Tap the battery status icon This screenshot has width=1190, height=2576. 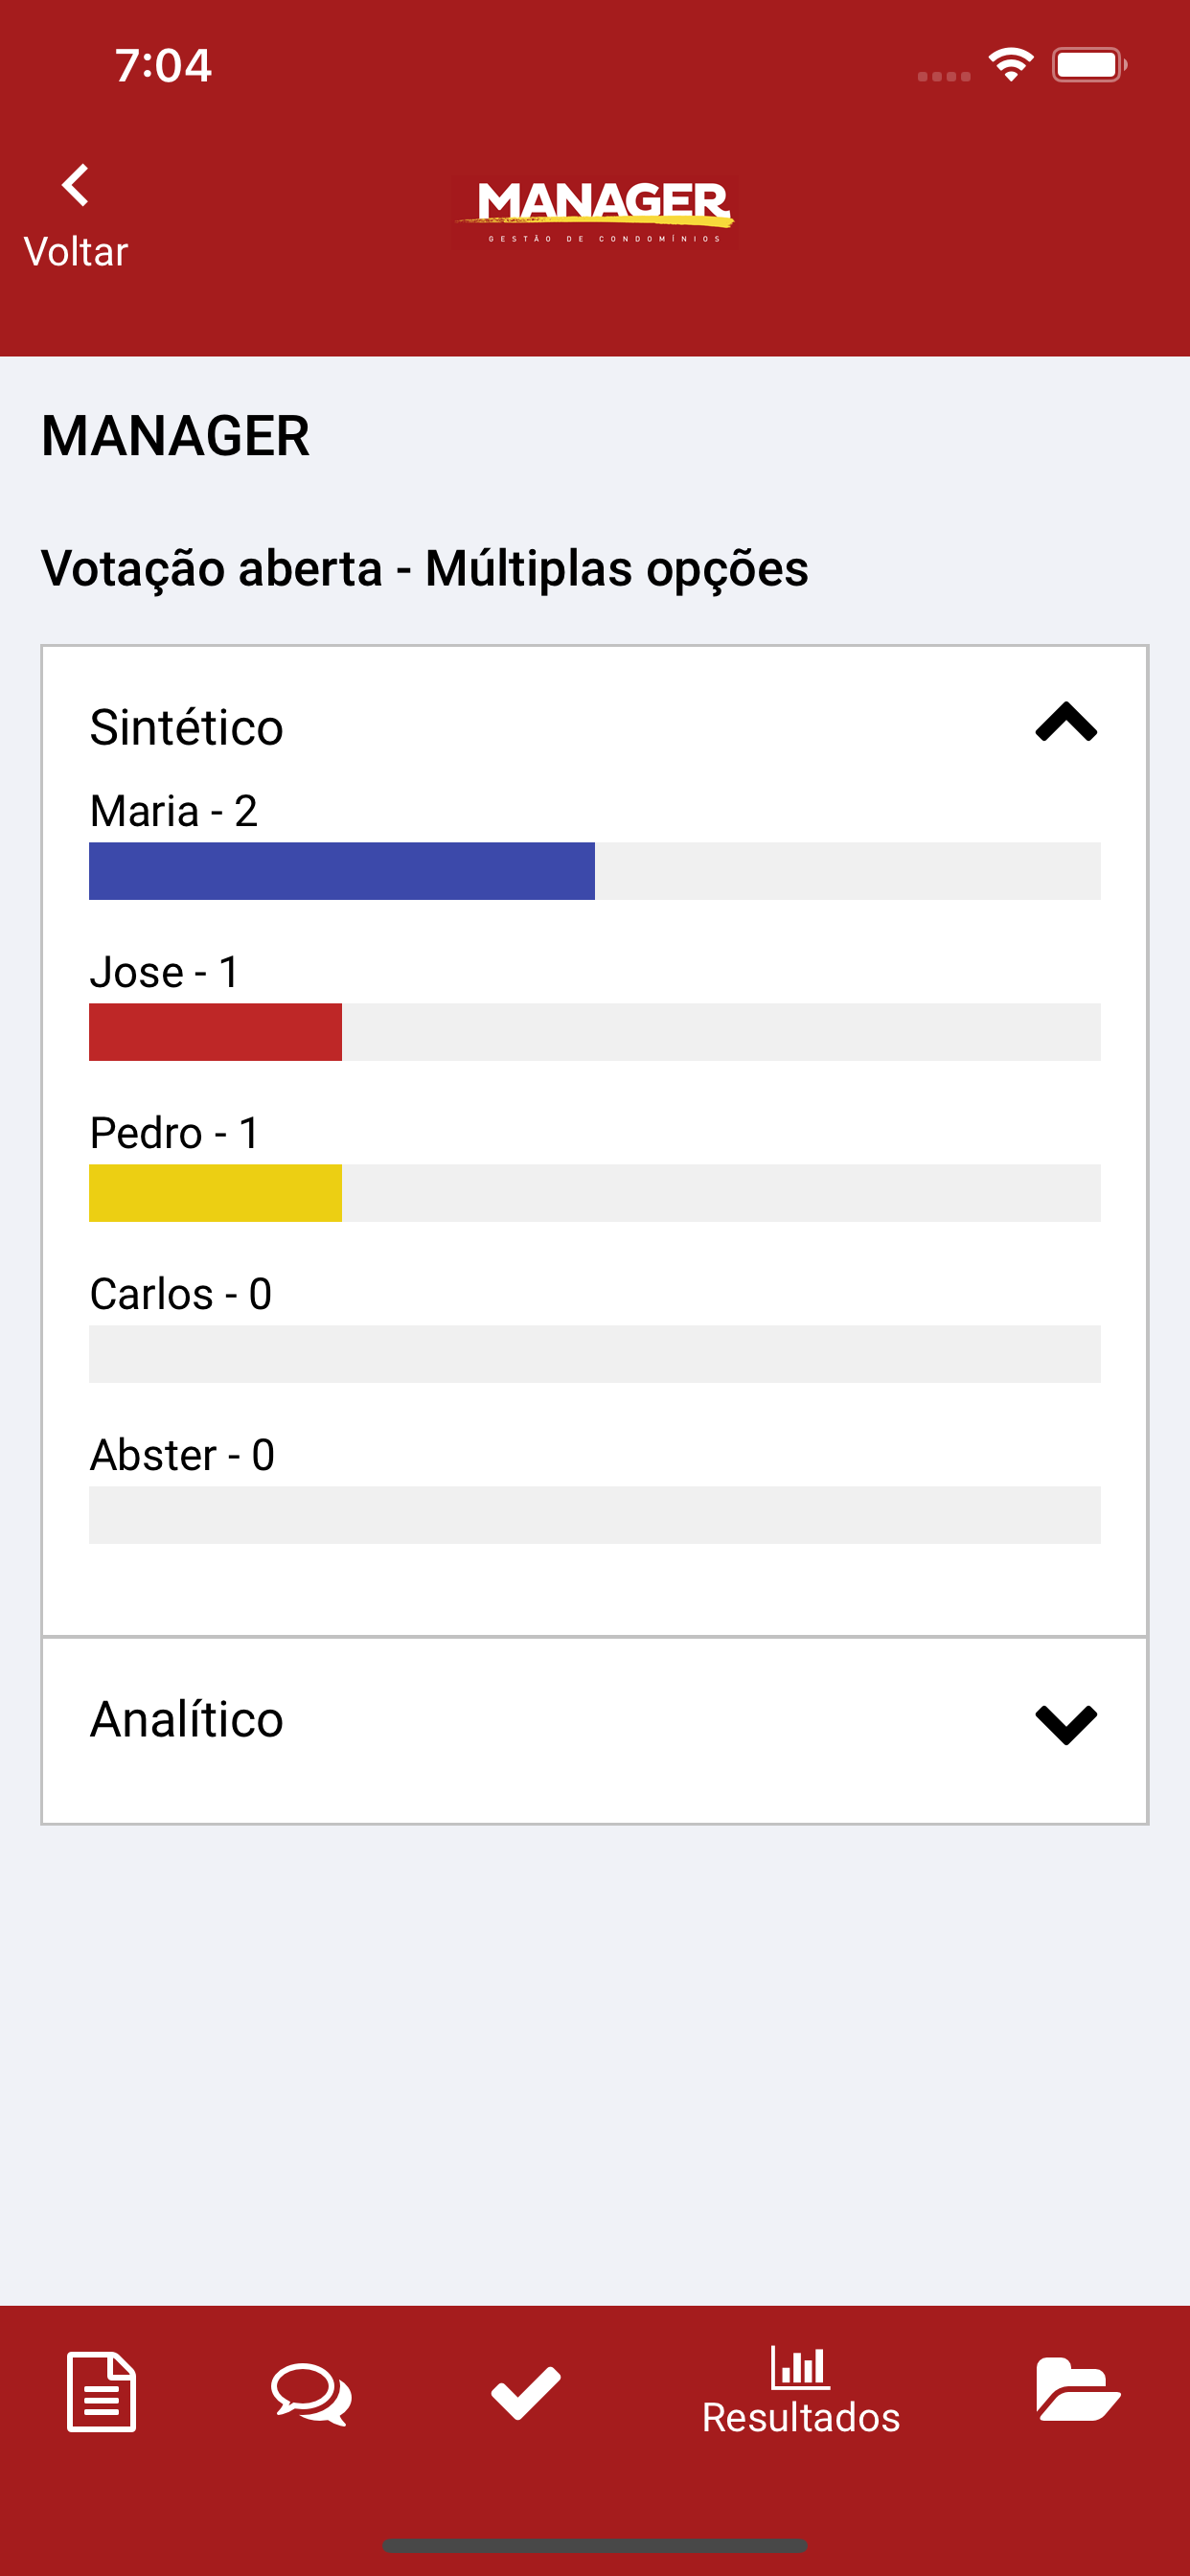pos(1089,65)
